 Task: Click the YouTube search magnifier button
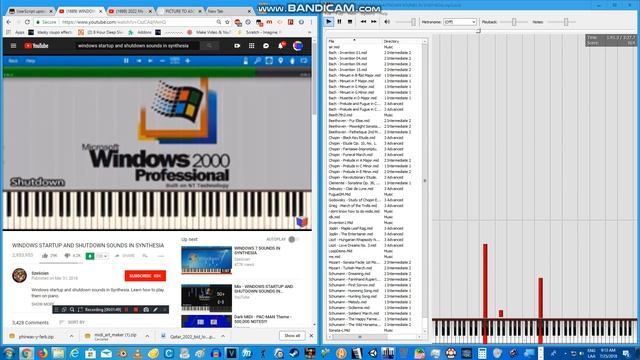[209, 46]
